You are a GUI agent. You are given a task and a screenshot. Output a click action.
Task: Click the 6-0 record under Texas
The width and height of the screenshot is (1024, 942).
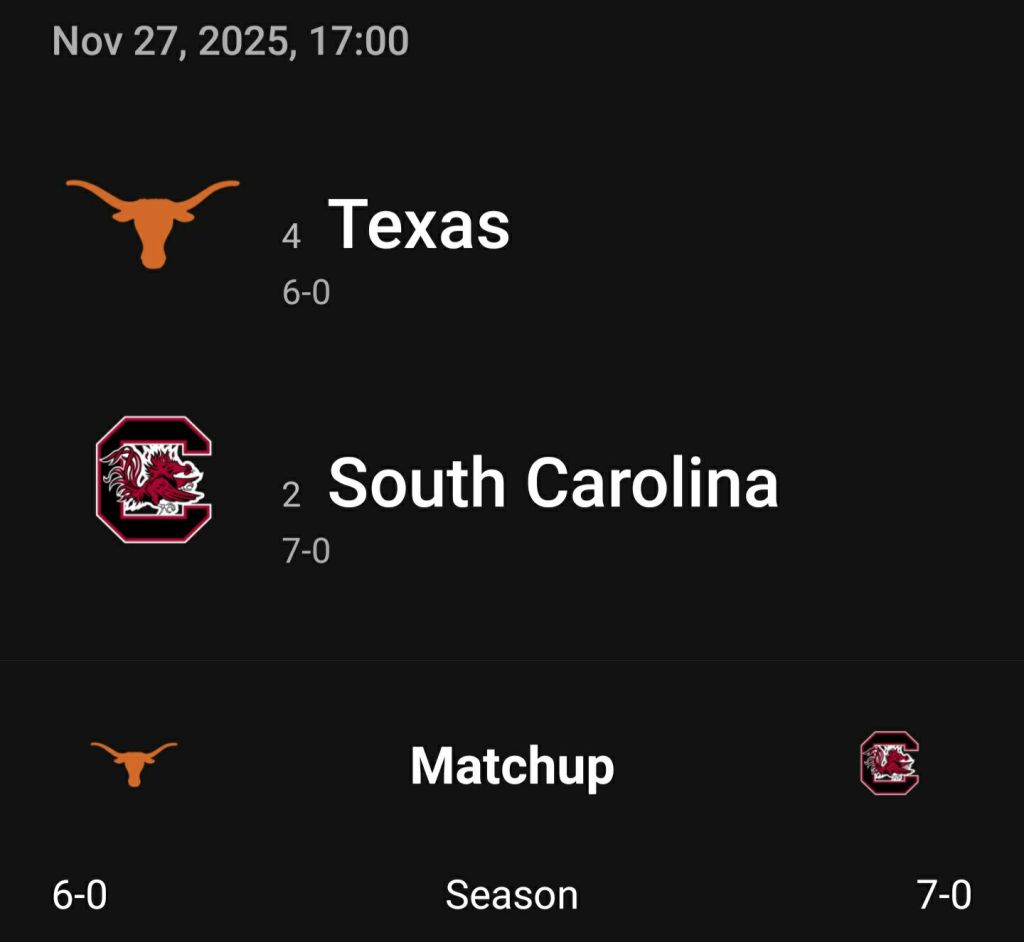(306, 293)
